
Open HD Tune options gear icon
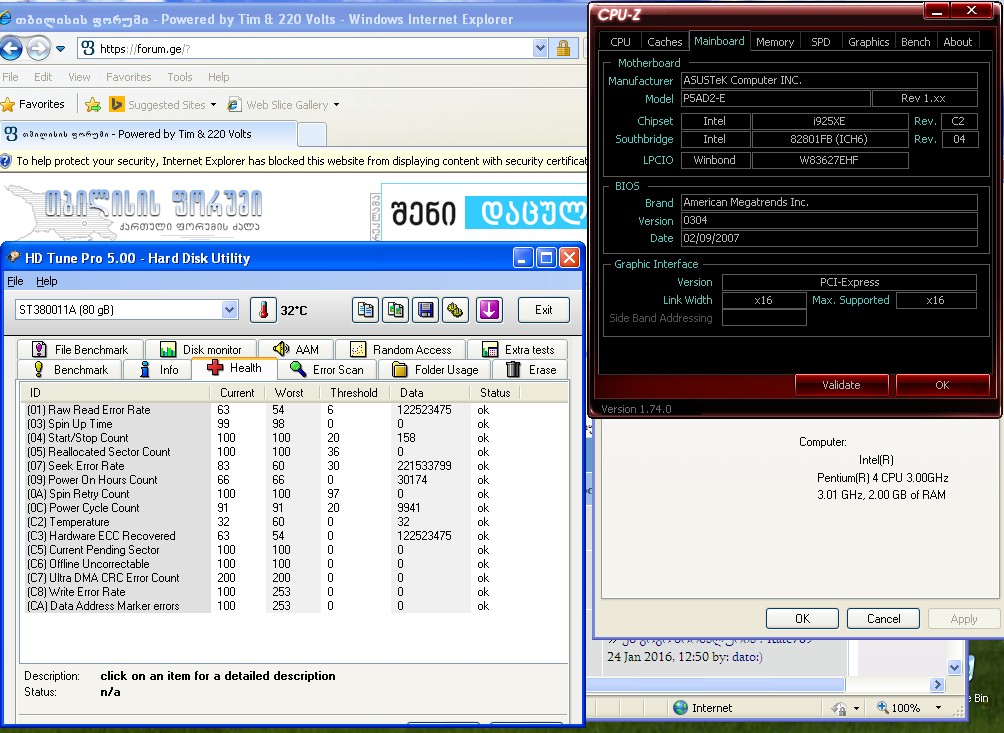click(x=456, y=310)
